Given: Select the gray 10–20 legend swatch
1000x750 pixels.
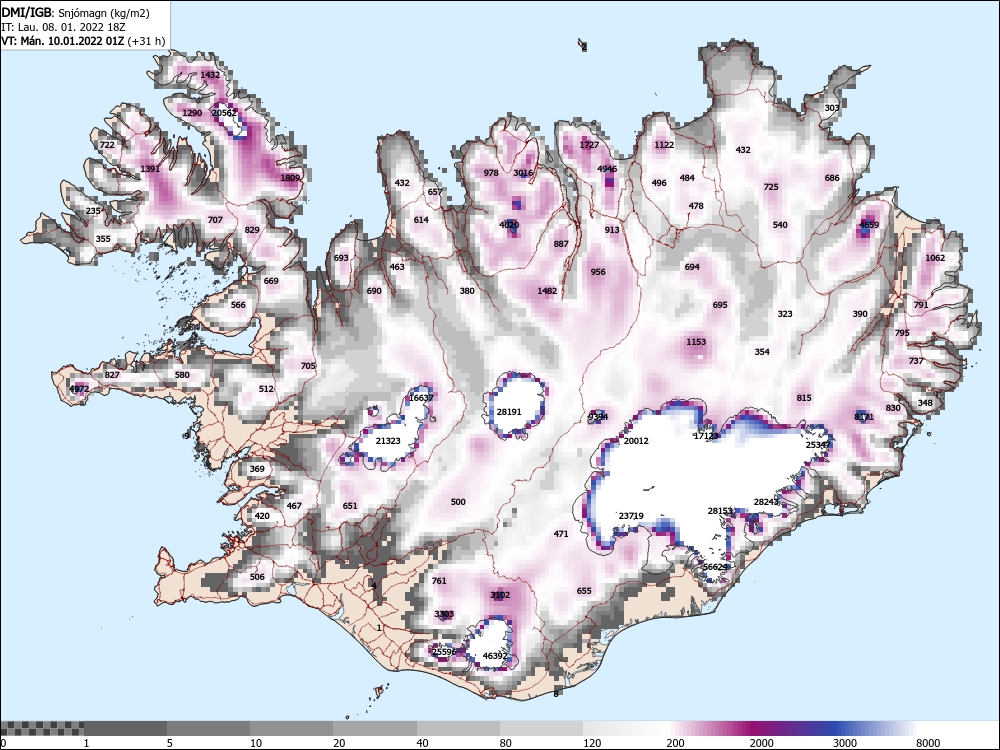Looking at the screenshot, I should click(291, 728).
